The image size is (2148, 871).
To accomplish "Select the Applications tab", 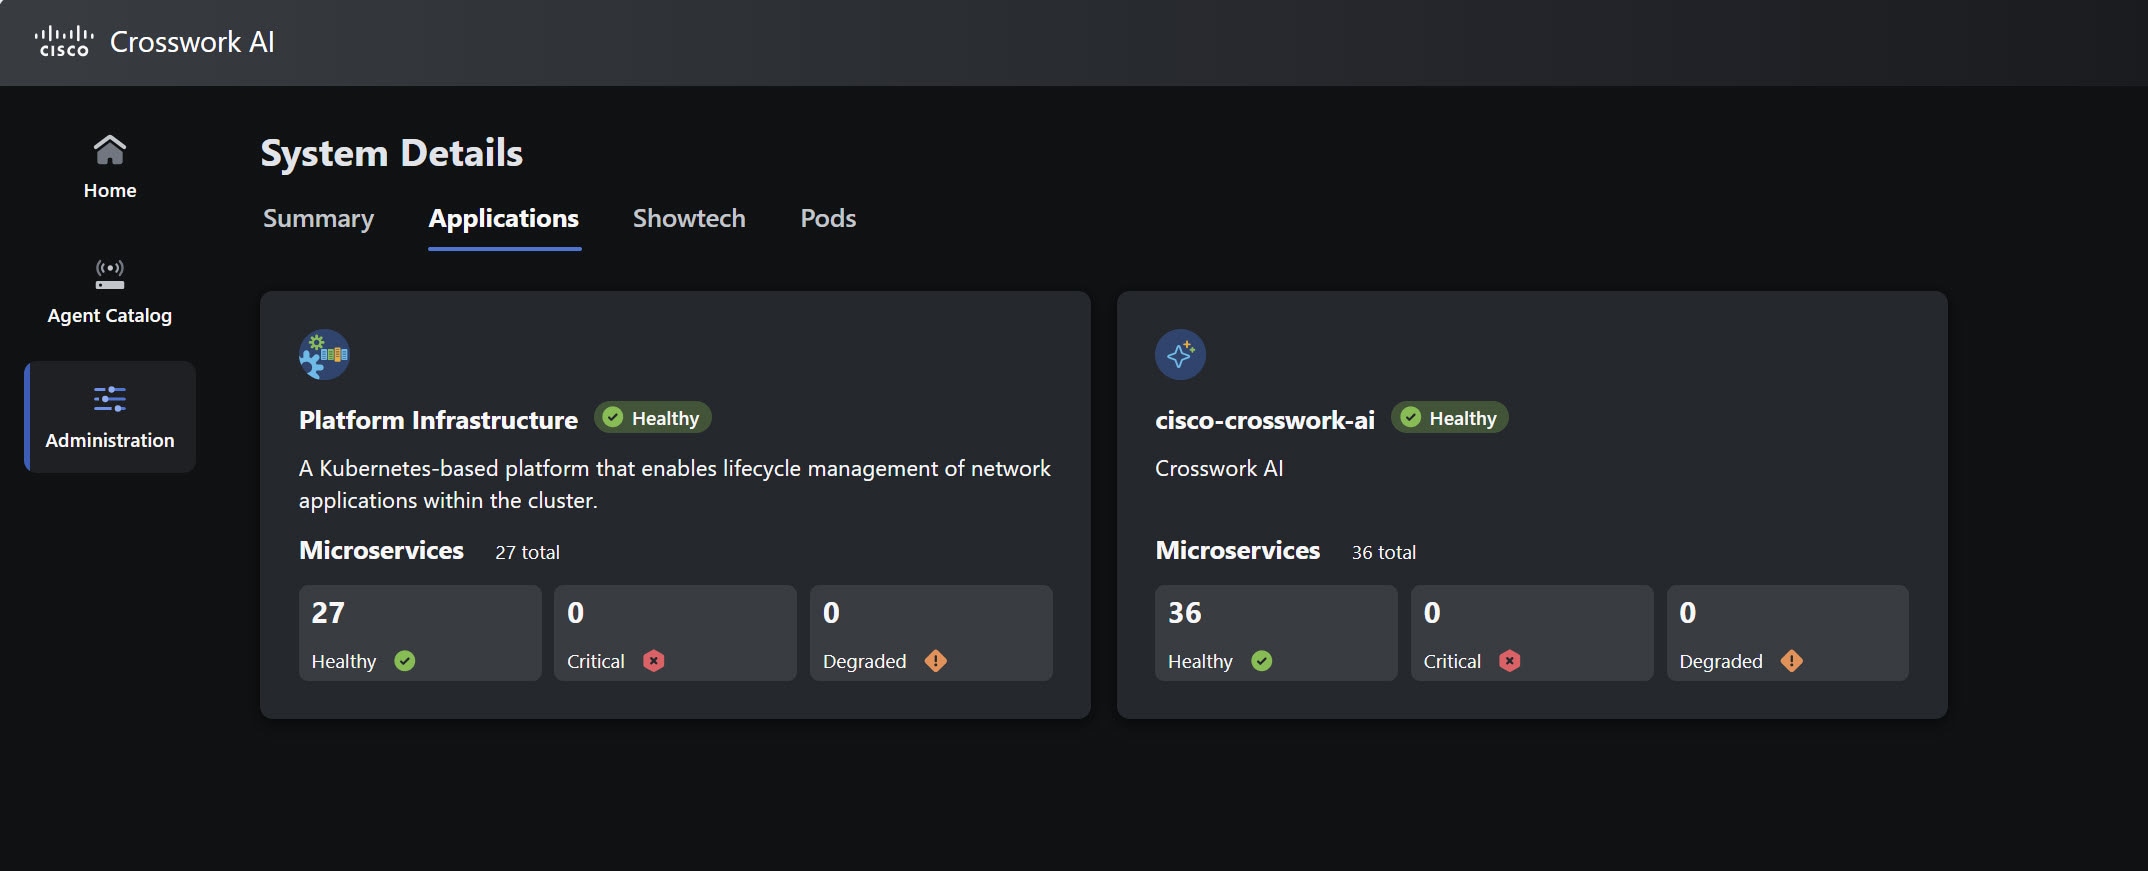I will (504, 218).
